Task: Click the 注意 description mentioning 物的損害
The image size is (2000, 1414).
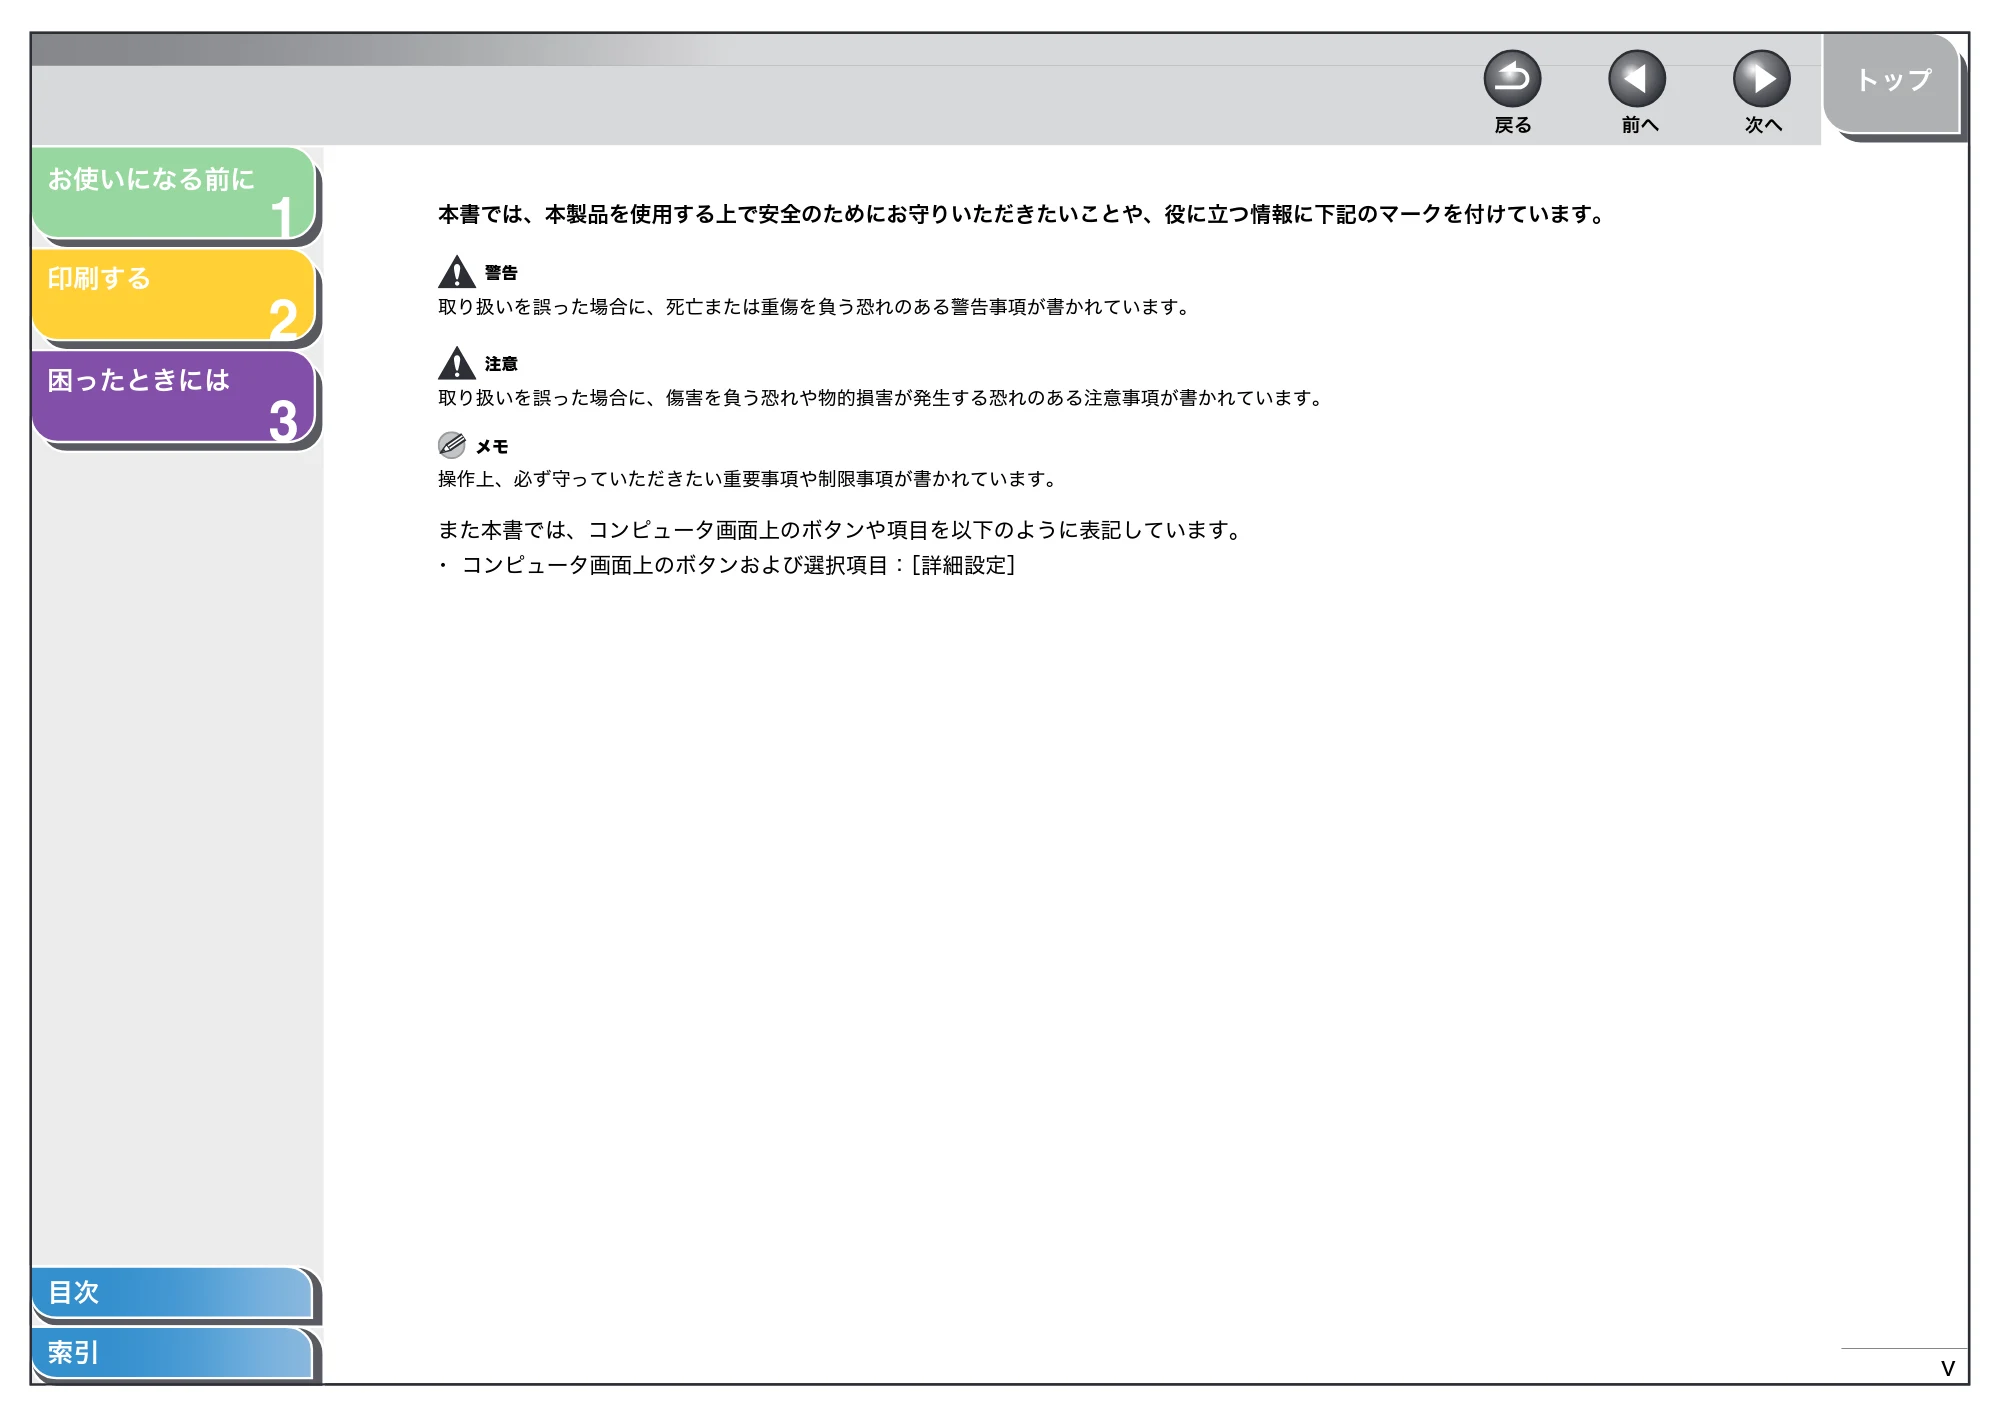Action: click(x=881, y=398)
